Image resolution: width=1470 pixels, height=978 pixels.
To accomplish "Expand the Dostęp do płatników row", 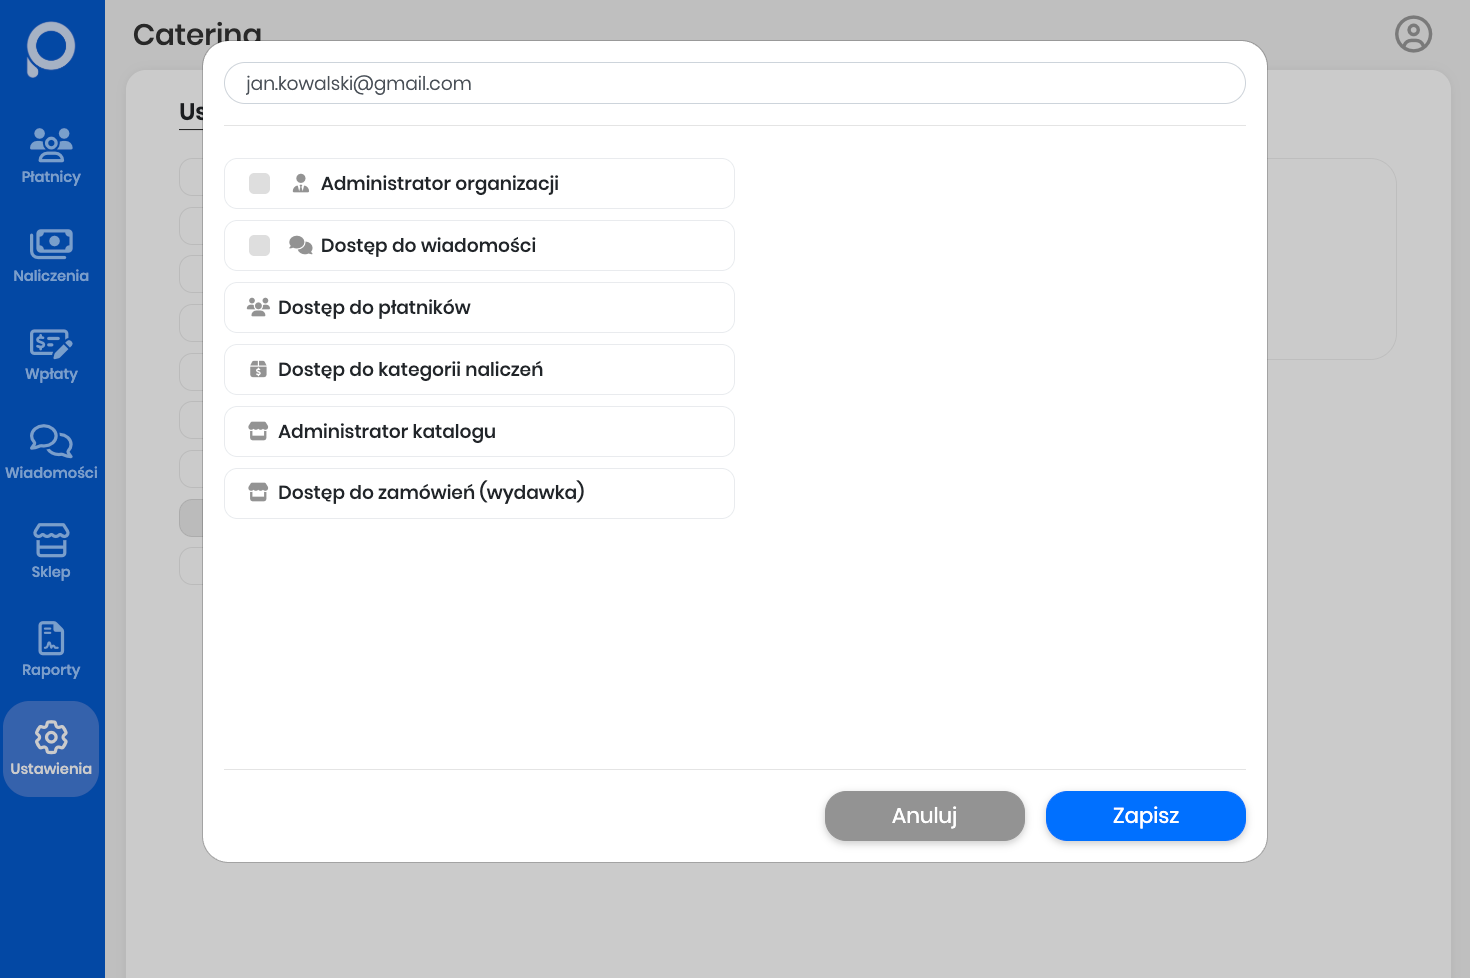I will pyautogui.click(x=479, y=308).
